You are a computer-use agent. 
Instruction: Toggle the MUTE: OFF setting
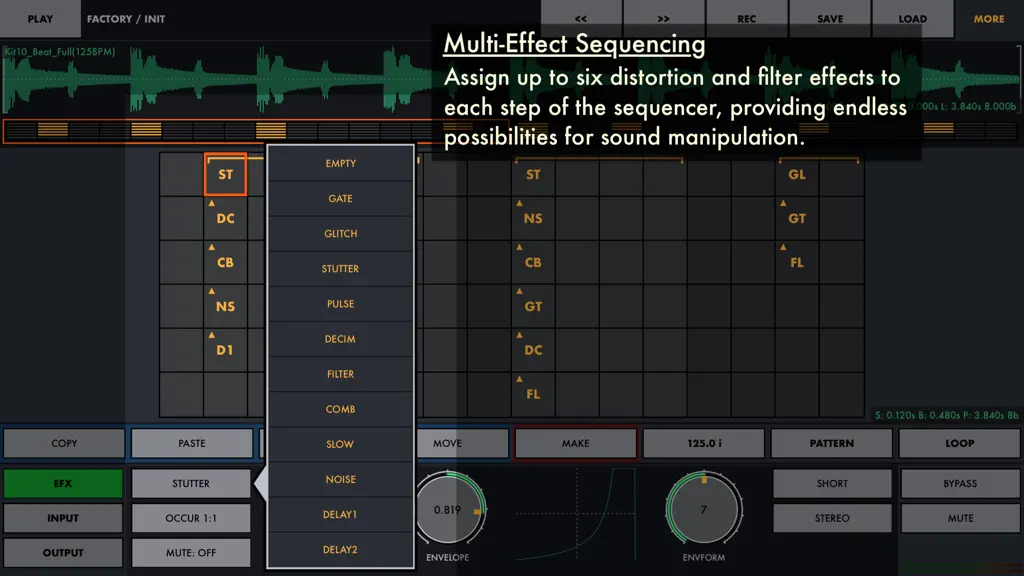coord(191,553)
